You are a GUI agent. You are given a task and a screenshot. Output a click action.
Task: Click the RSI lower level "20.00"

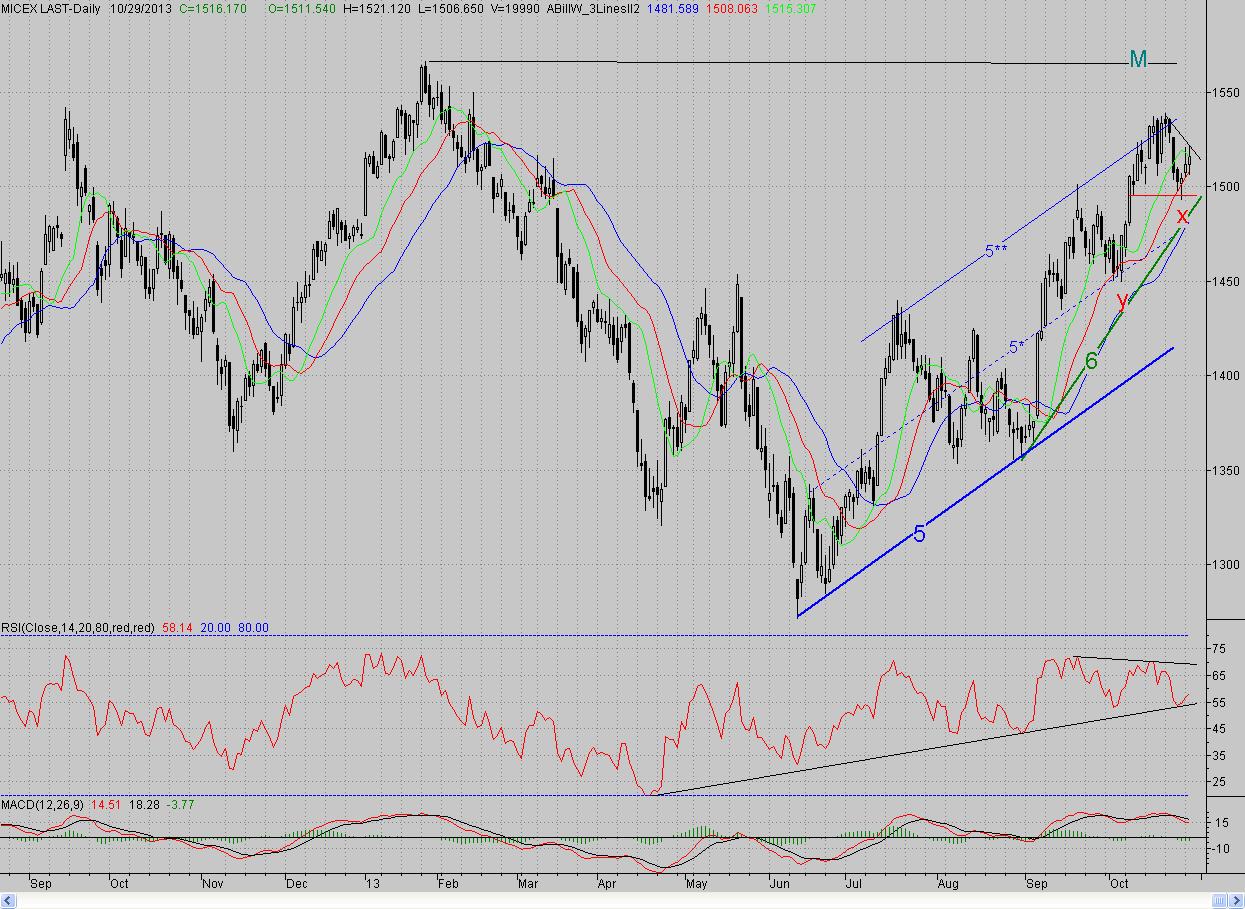pyautogui.click(x=214, y=628)
